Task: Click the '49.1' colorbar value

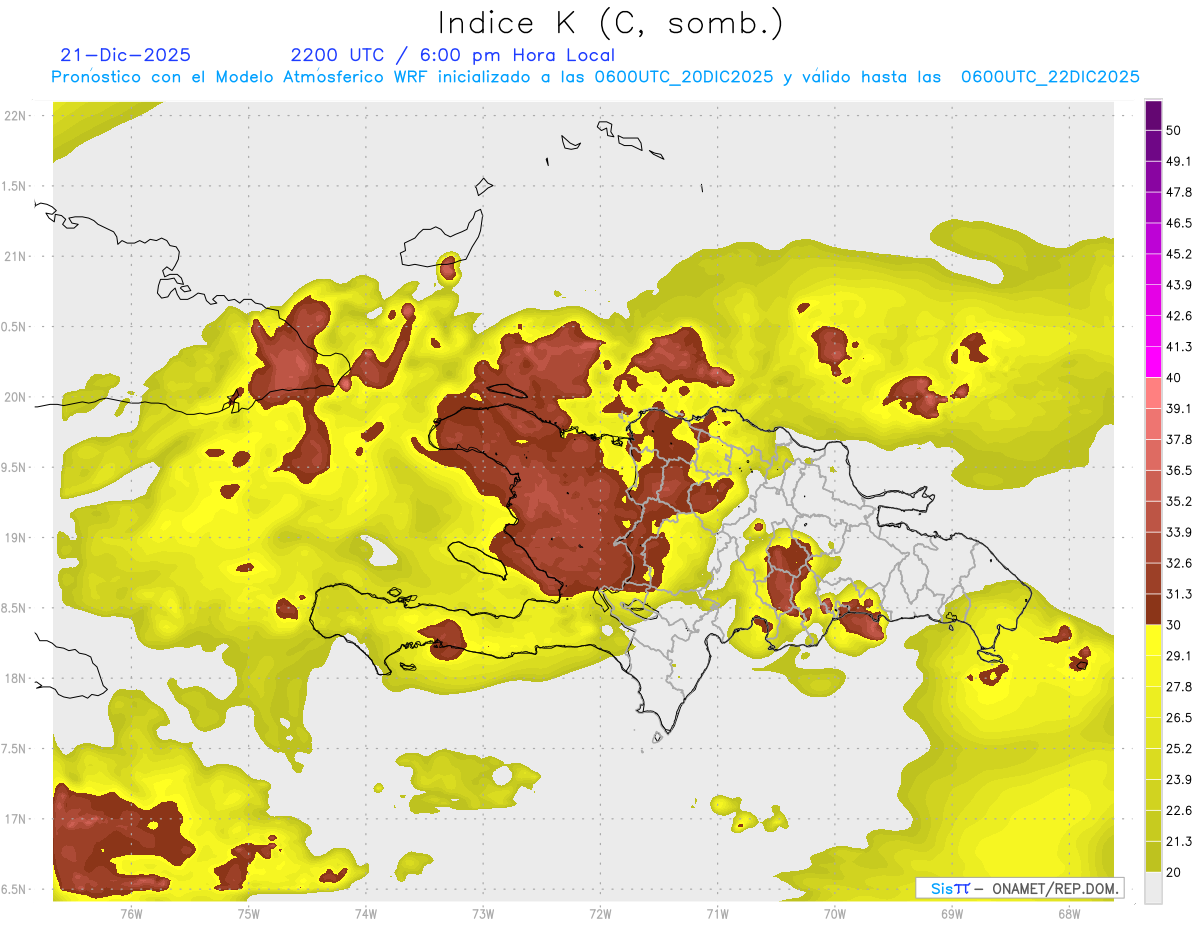Action: (x=1179, y=161)
